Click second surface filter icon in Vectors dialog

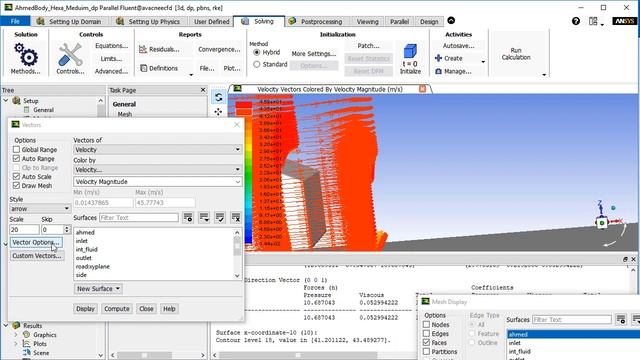coord(204,218)
